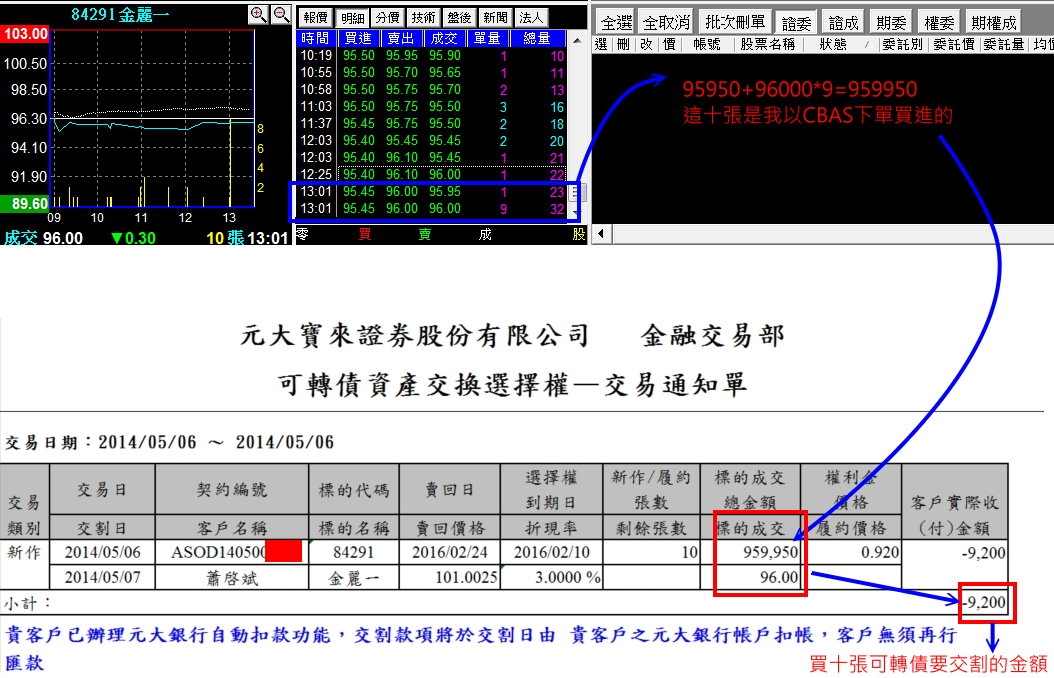Click the 單量 column header
This screenshot has height=678, width=1054.
click(x=487, y=38)
